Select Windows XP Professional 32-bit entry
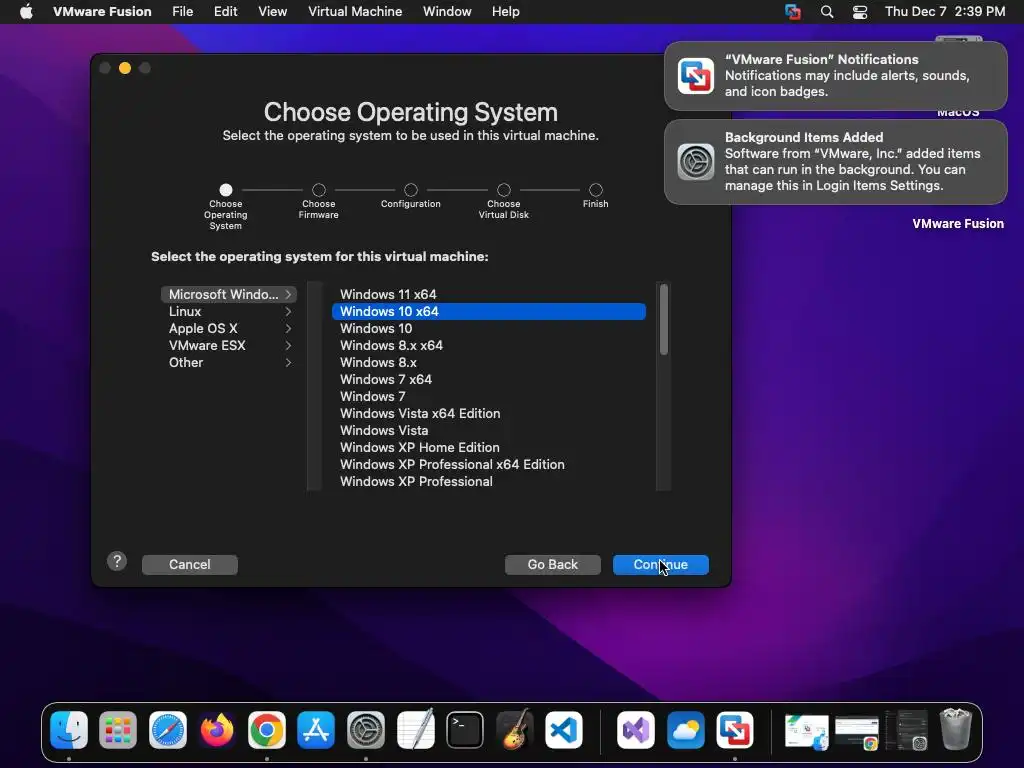Image resolution: width=1024 pixels, height=768 pixels. (x=489, y=481)
